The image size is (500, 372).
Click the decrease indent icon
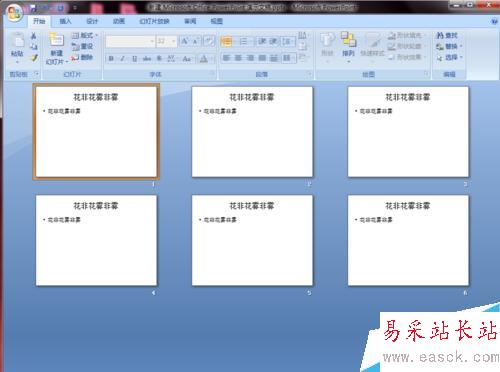click(x=262, y=41)
